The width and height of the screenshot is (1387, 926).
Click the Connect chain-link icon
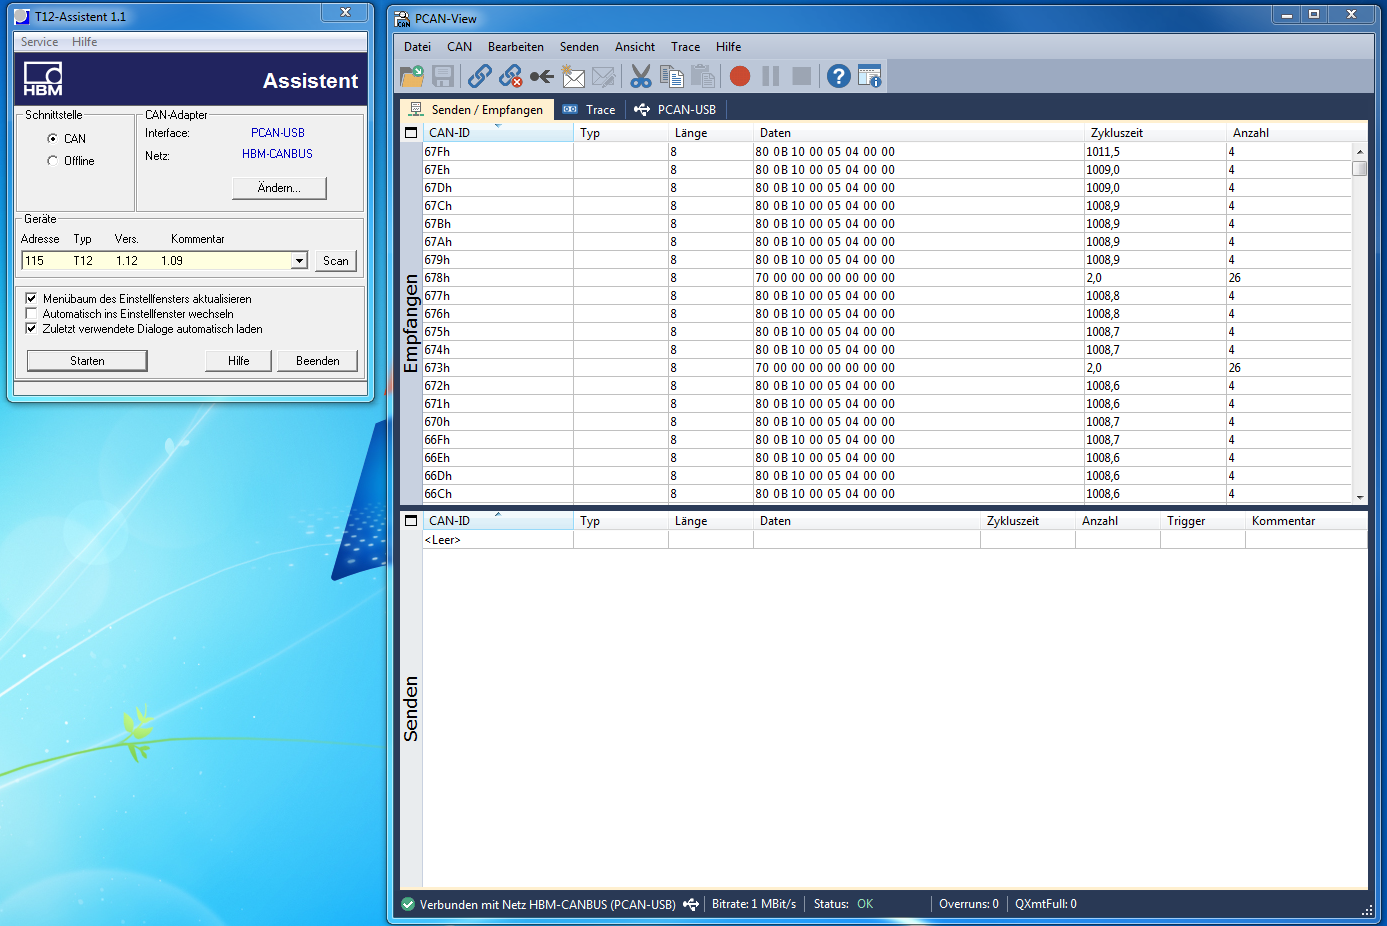(480, 76)
